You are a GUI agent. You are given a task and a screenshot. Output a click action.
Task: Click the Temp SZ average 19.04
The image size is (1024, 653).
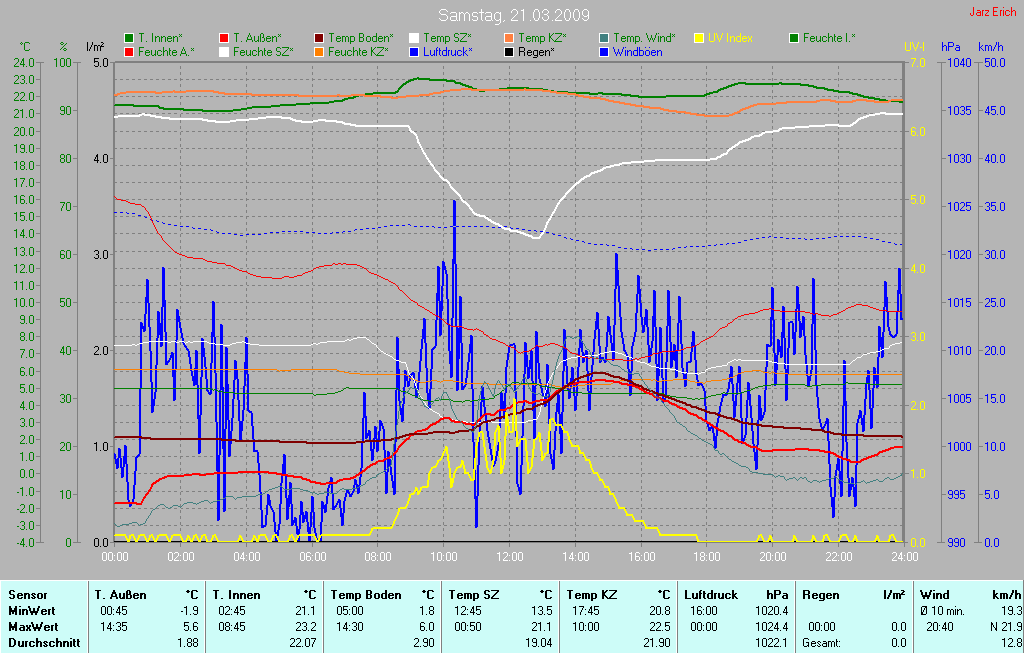click(539, 643)
